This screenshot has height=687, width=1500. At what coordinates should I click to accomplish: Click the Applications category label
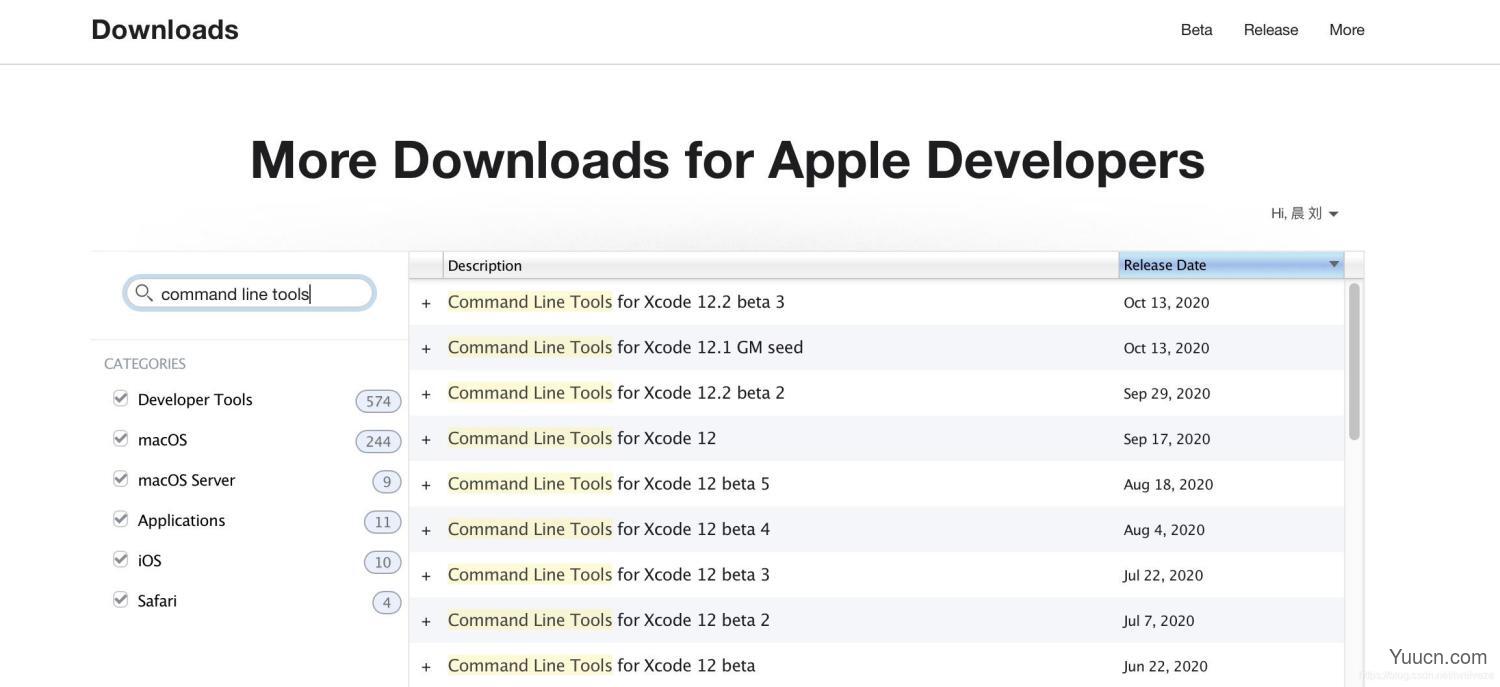click(x=181, y=520)
